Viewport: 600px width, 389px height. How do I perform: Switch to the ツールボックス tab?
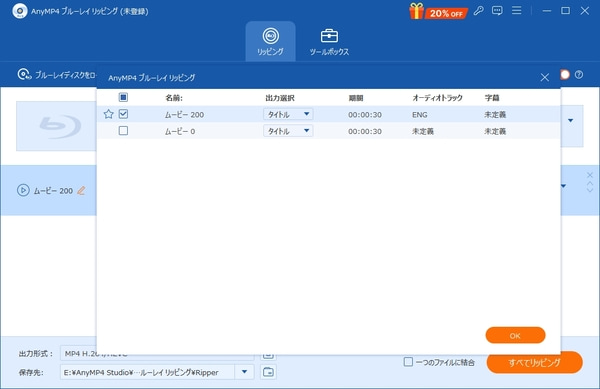pos(329,41)
